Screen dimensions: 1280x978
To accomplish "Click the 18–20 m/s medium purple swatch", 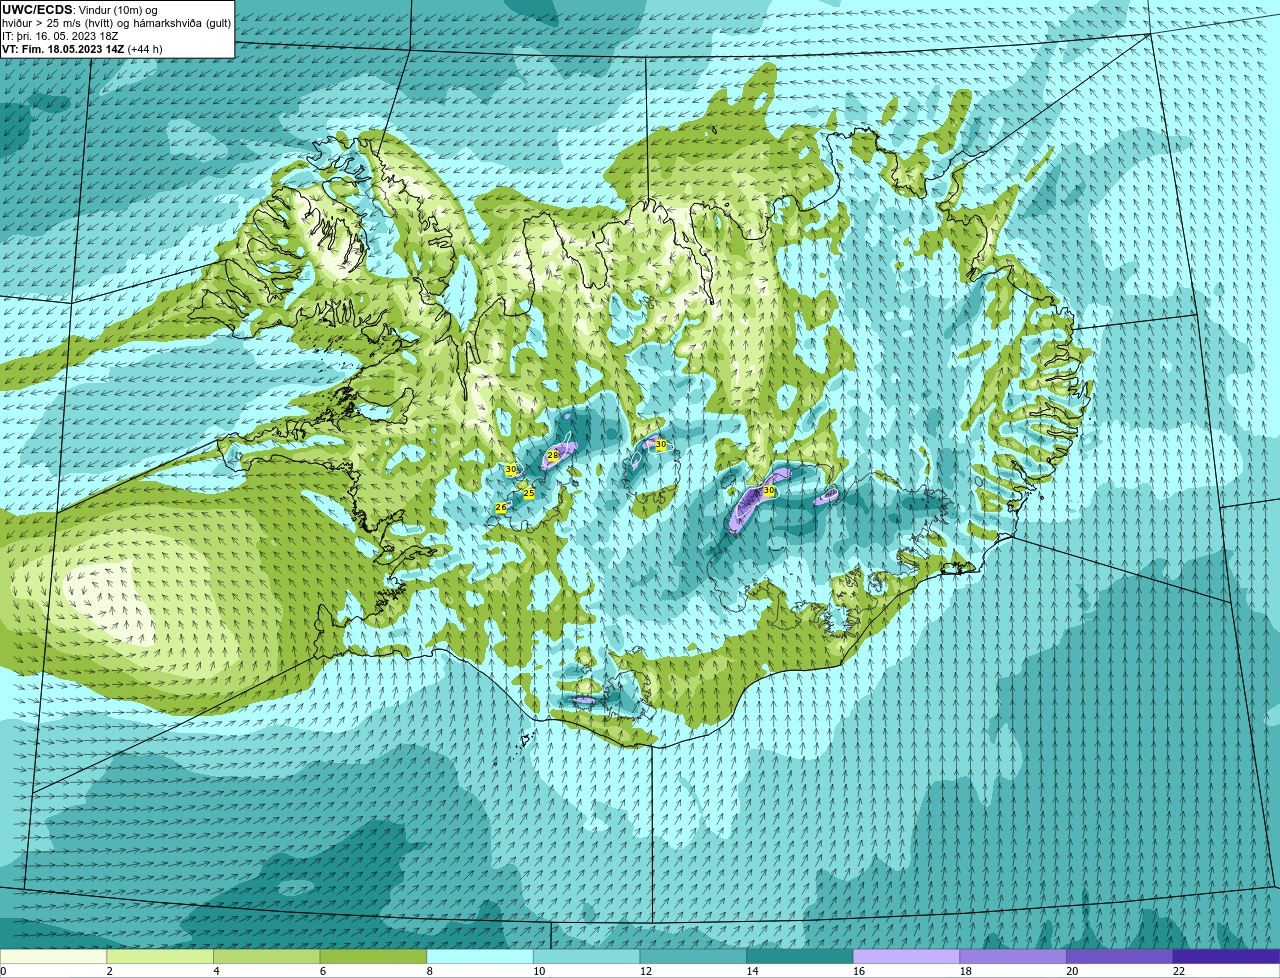I will [x=1013, y=957].
